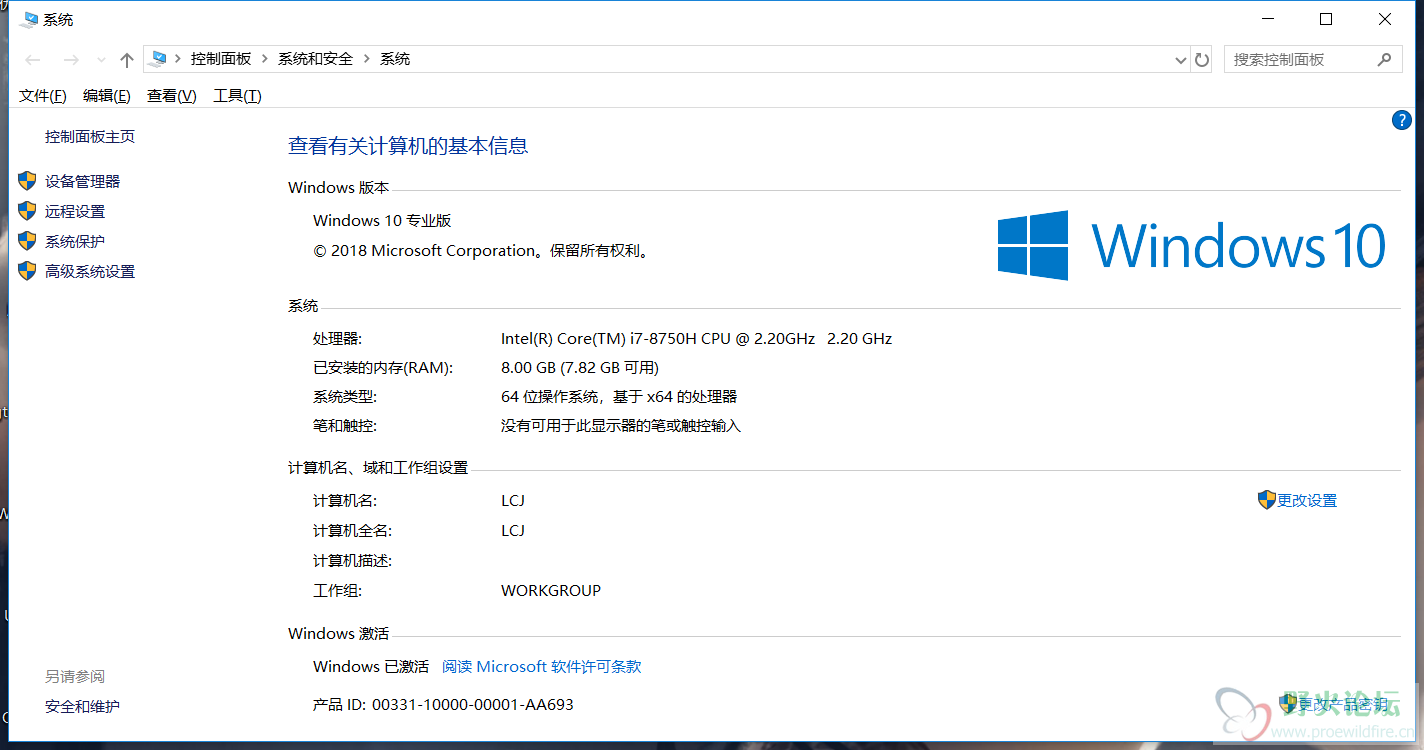Screen dimensions: 1424x750
Task: Click the shield icon beside 高级系统设置
Action: 27,271
